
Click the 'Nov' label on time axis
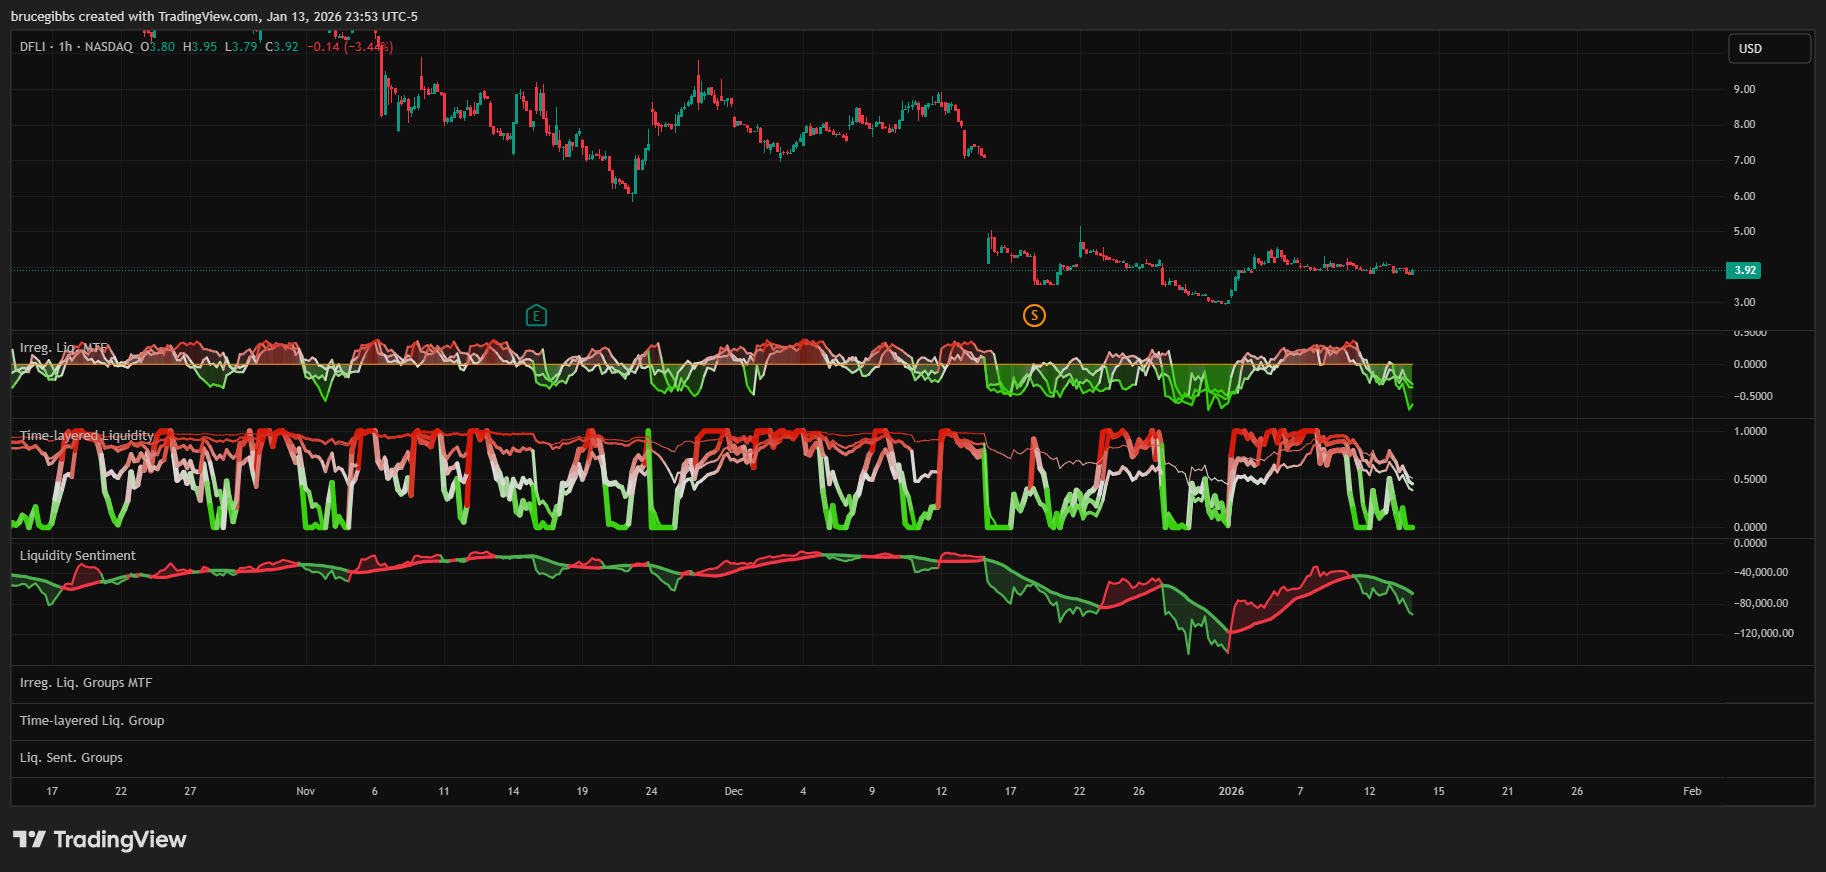point(305,791)
